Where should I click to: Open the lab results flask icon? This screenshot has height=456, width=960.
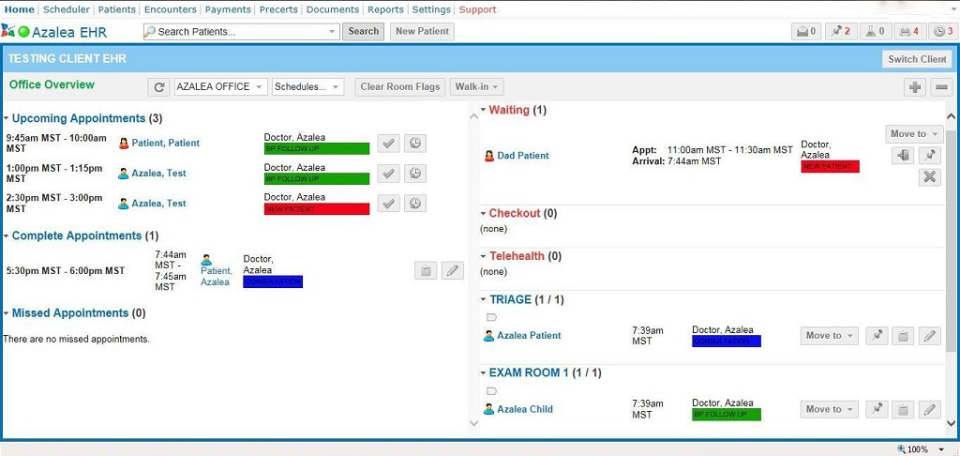tap(874, 31)
